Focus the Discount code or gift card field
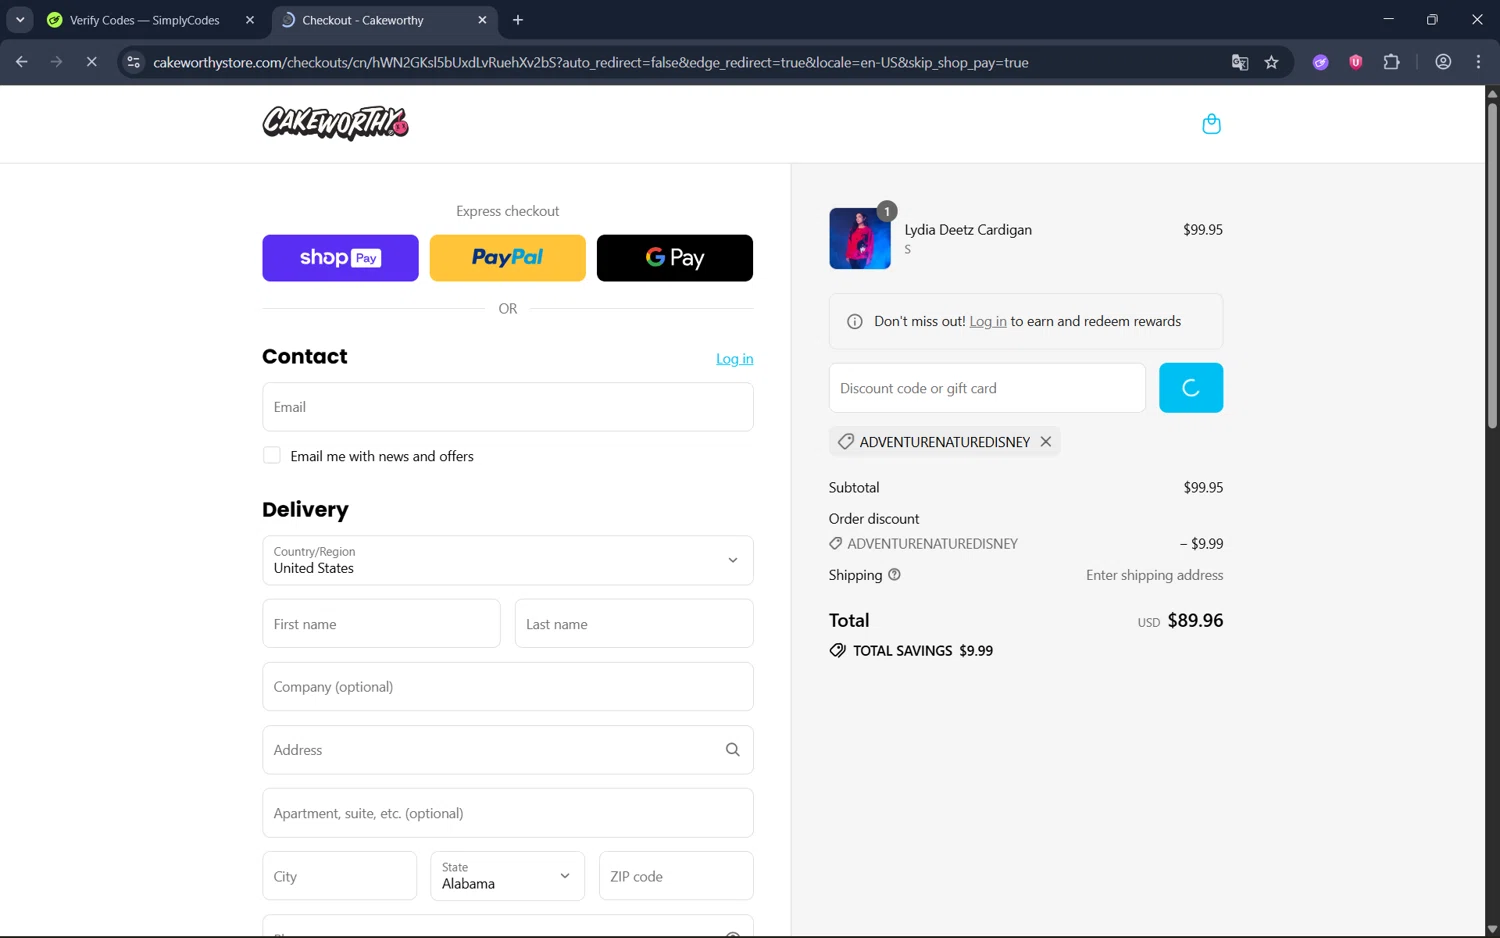 [987, 388]
